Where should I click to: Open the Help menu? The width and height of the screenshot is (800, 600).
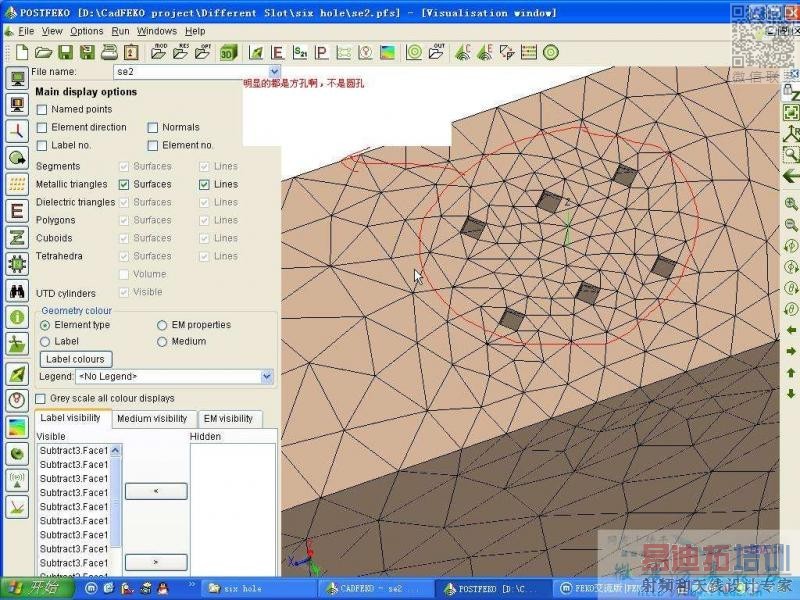tap(195, 31)
